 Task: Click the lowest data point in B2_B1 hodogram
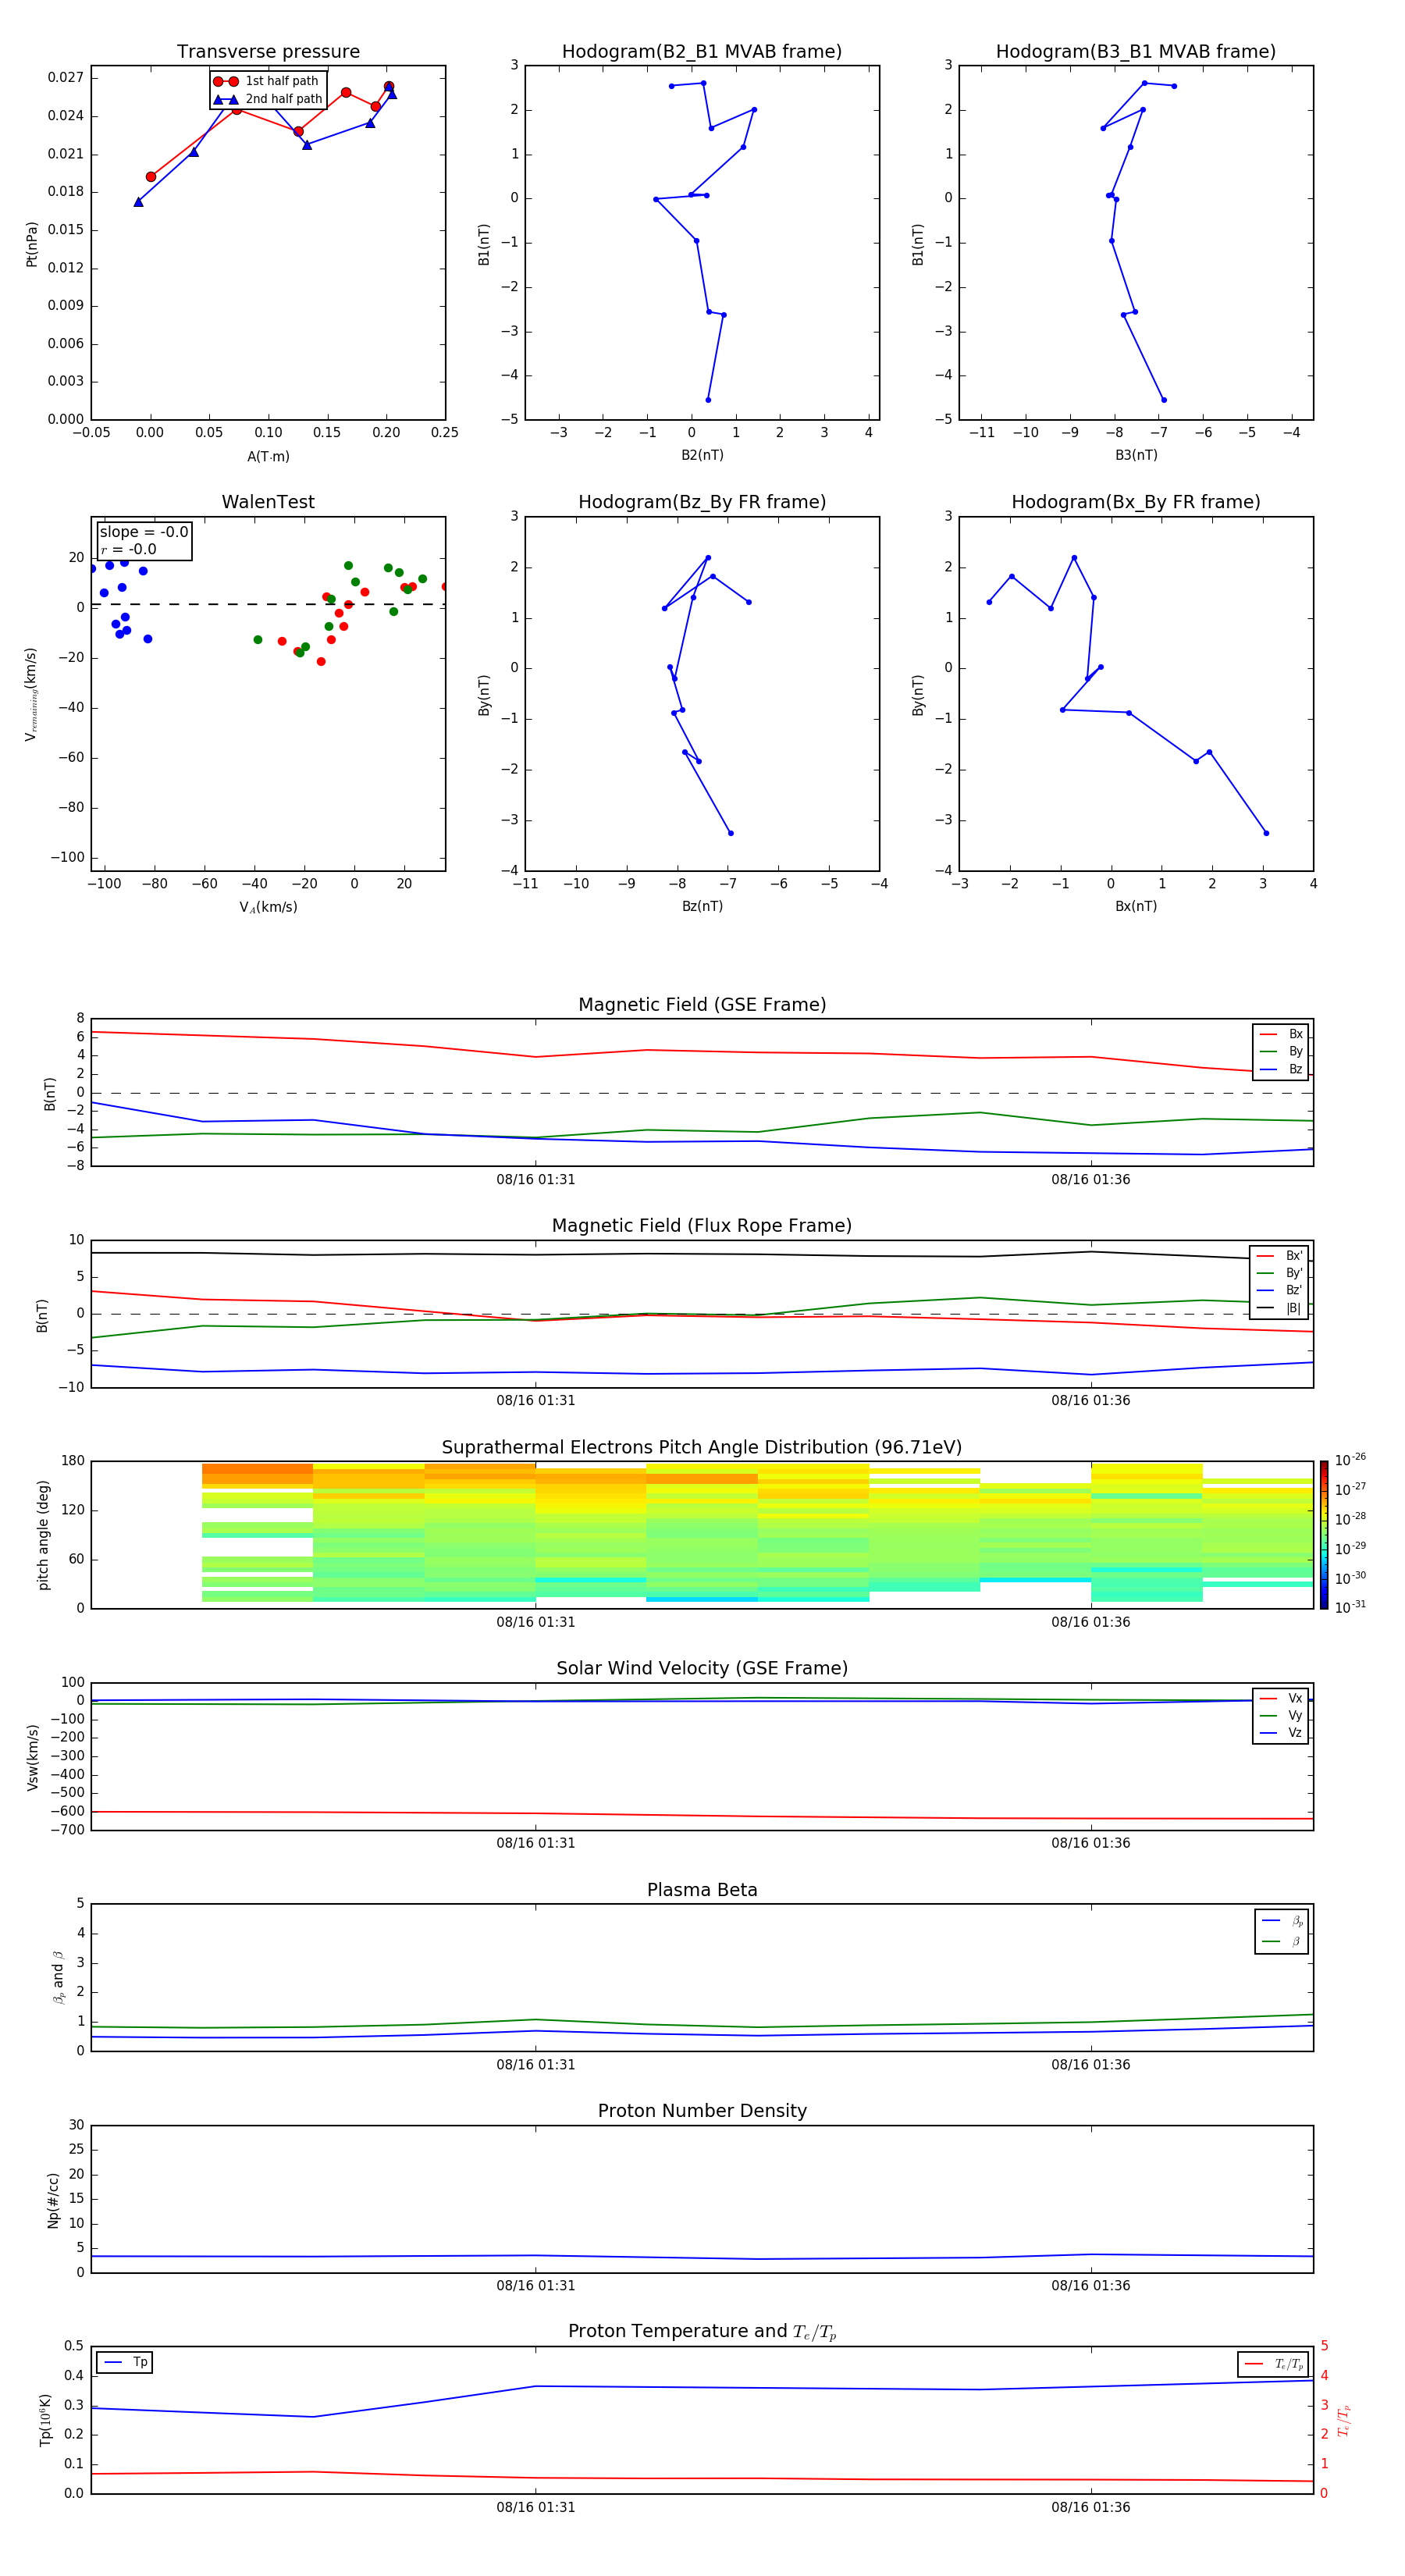[x=708, y=400]
